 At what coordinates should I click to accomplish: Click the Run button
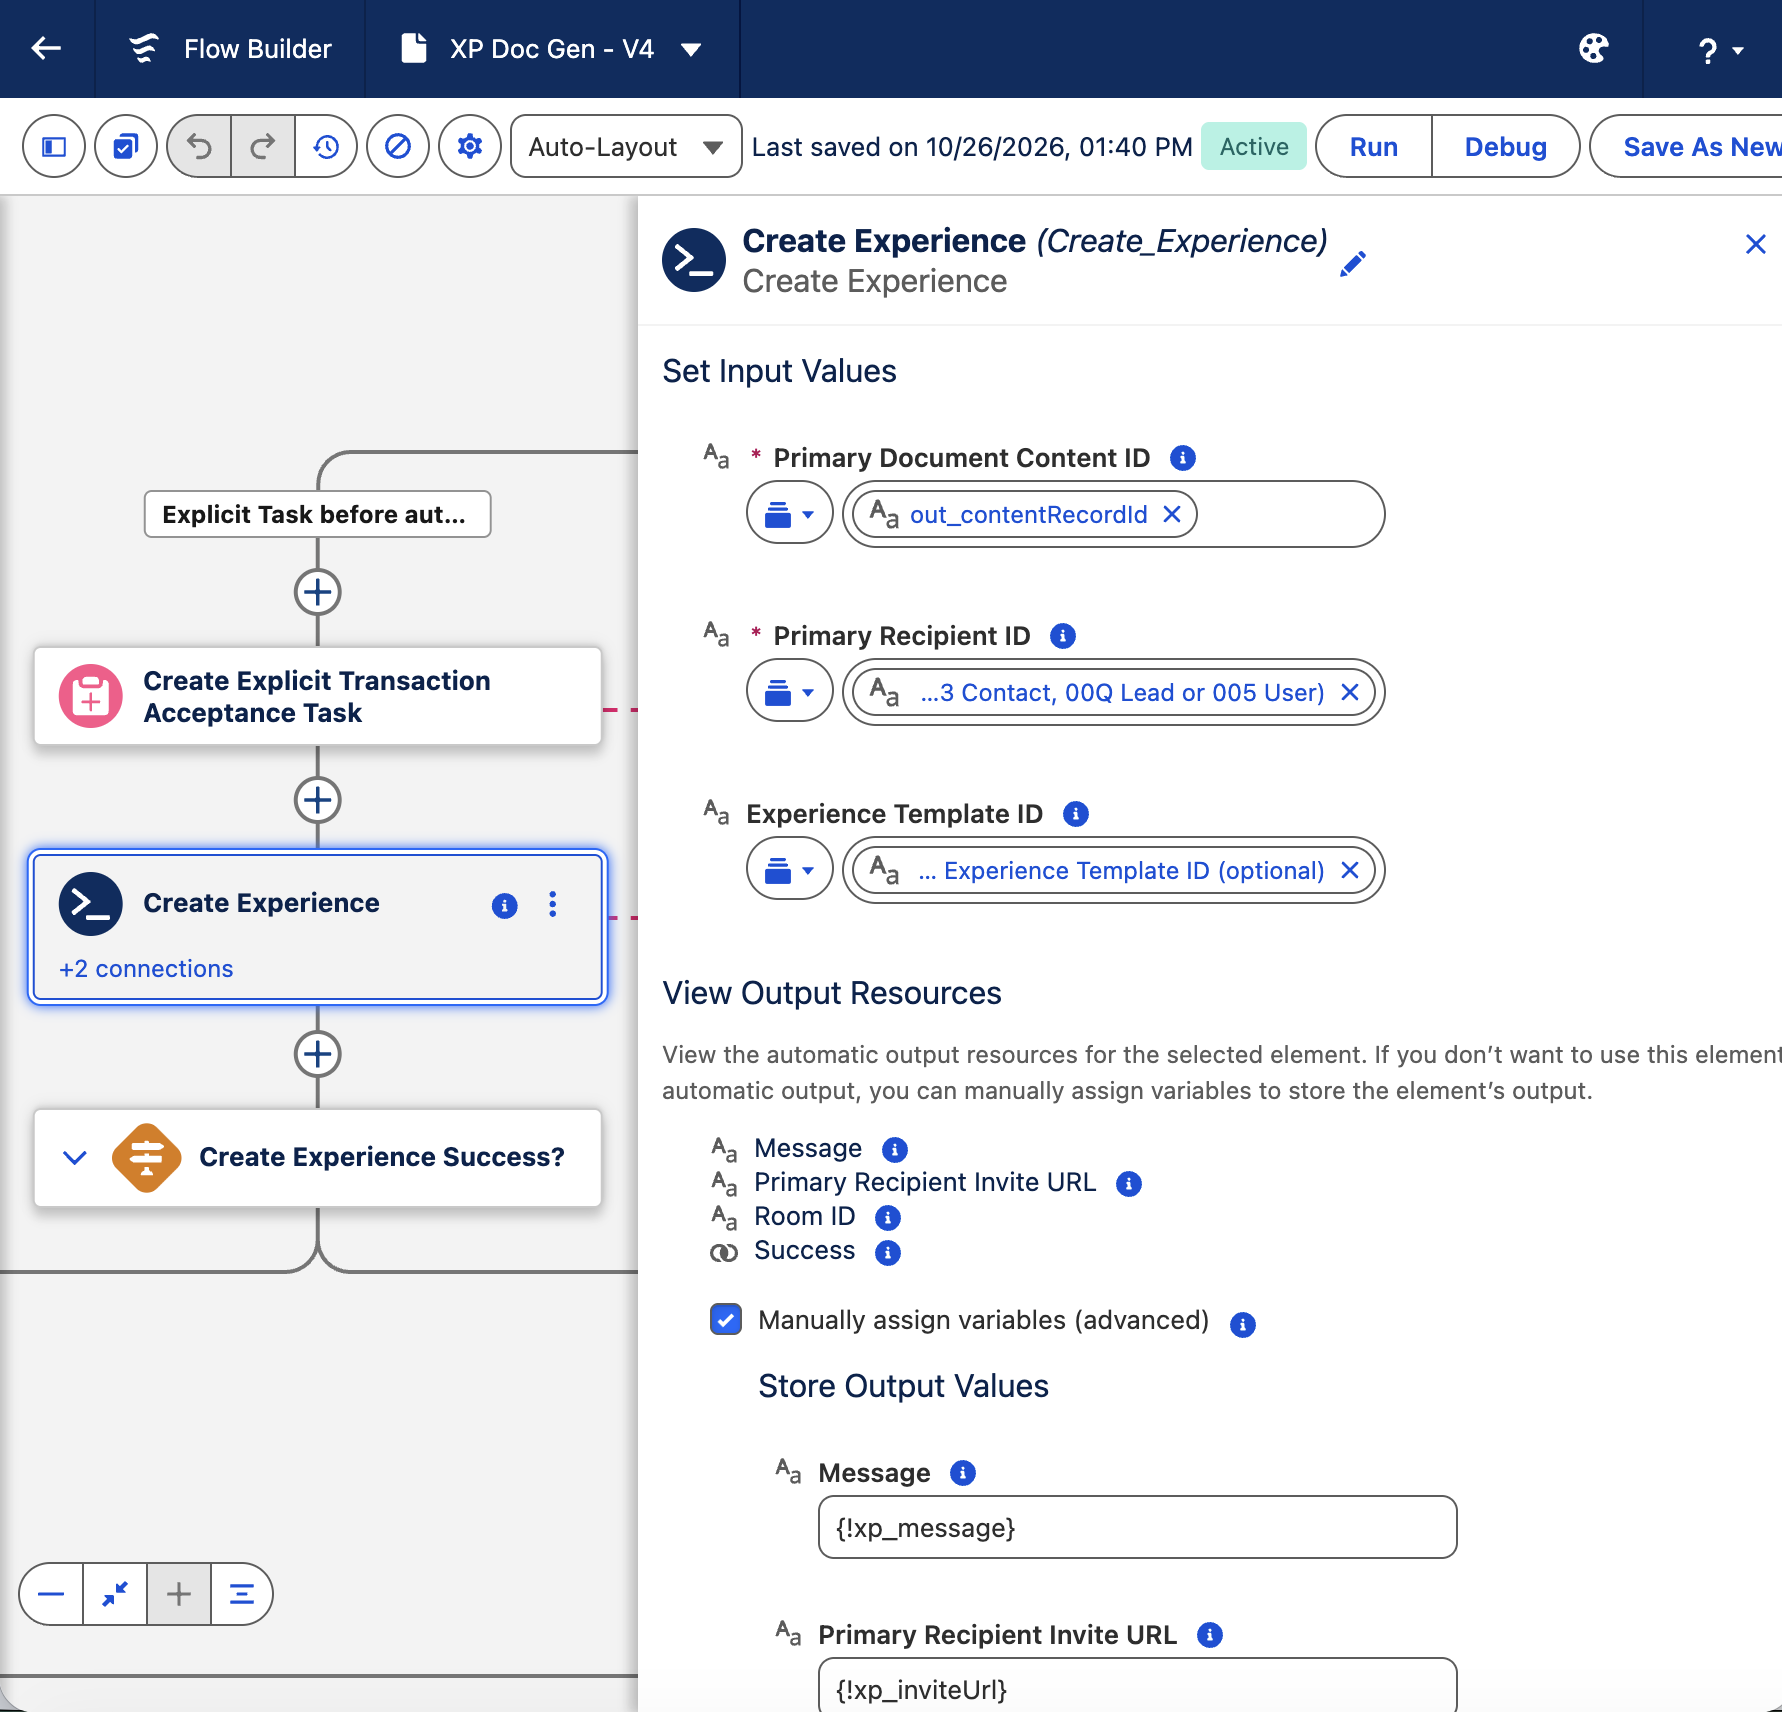pos(1374,147)
